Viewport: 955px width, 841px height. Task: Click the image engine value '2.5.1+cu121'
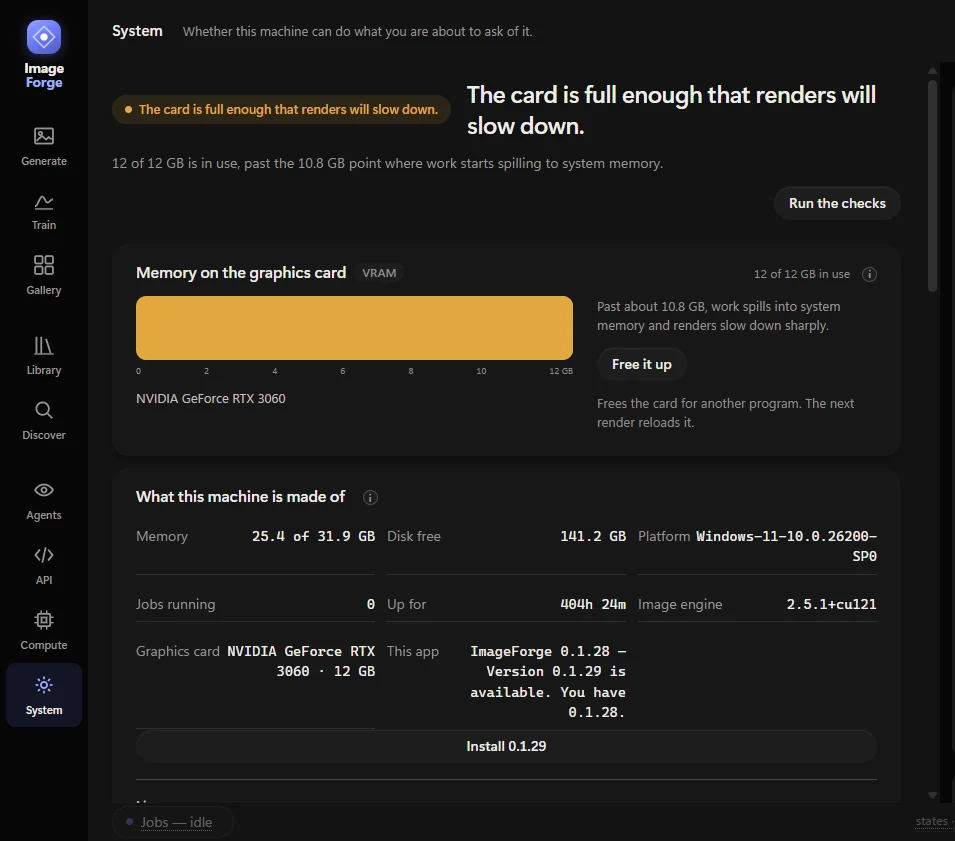[x=831, y=604]
